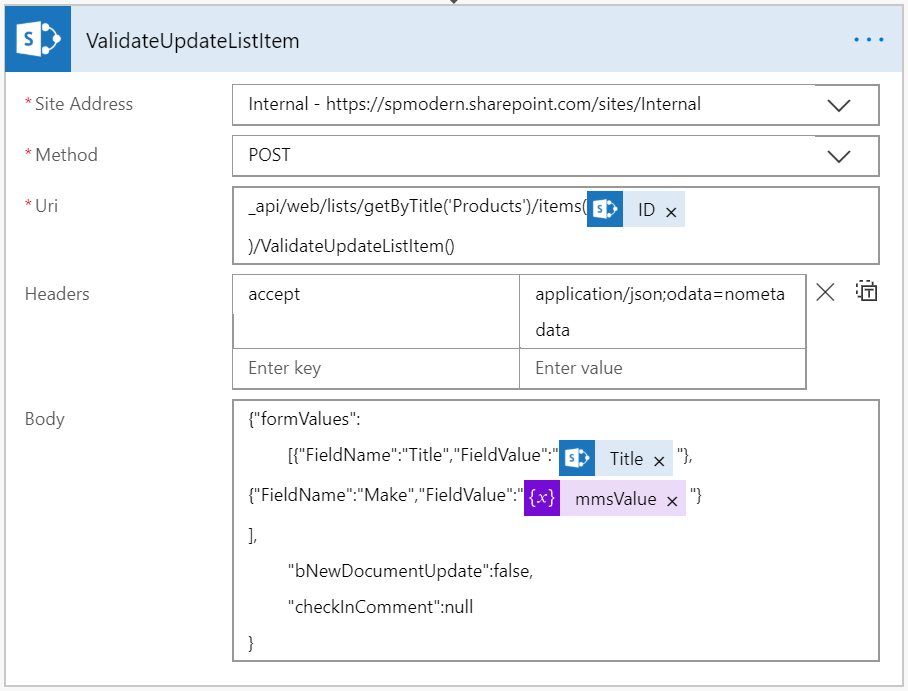Edit the application/json header value
The image size is (908, 691).
[662, 312]
